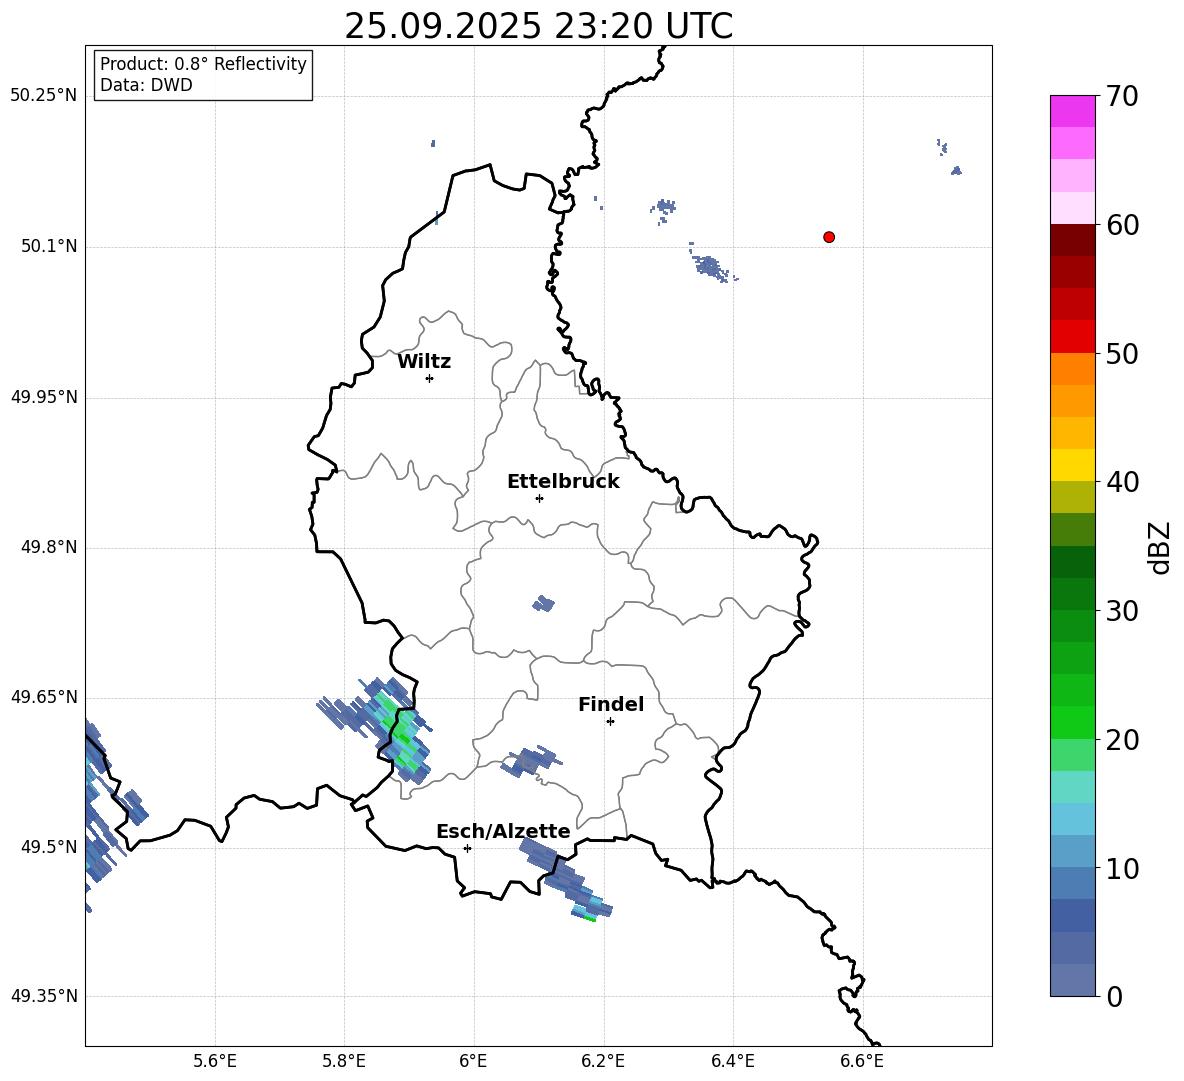Image resolution: width=1184 pixels, height=1081 pixels.
Task: Click the 6°E longitude label
Action: pos(473,1061)
